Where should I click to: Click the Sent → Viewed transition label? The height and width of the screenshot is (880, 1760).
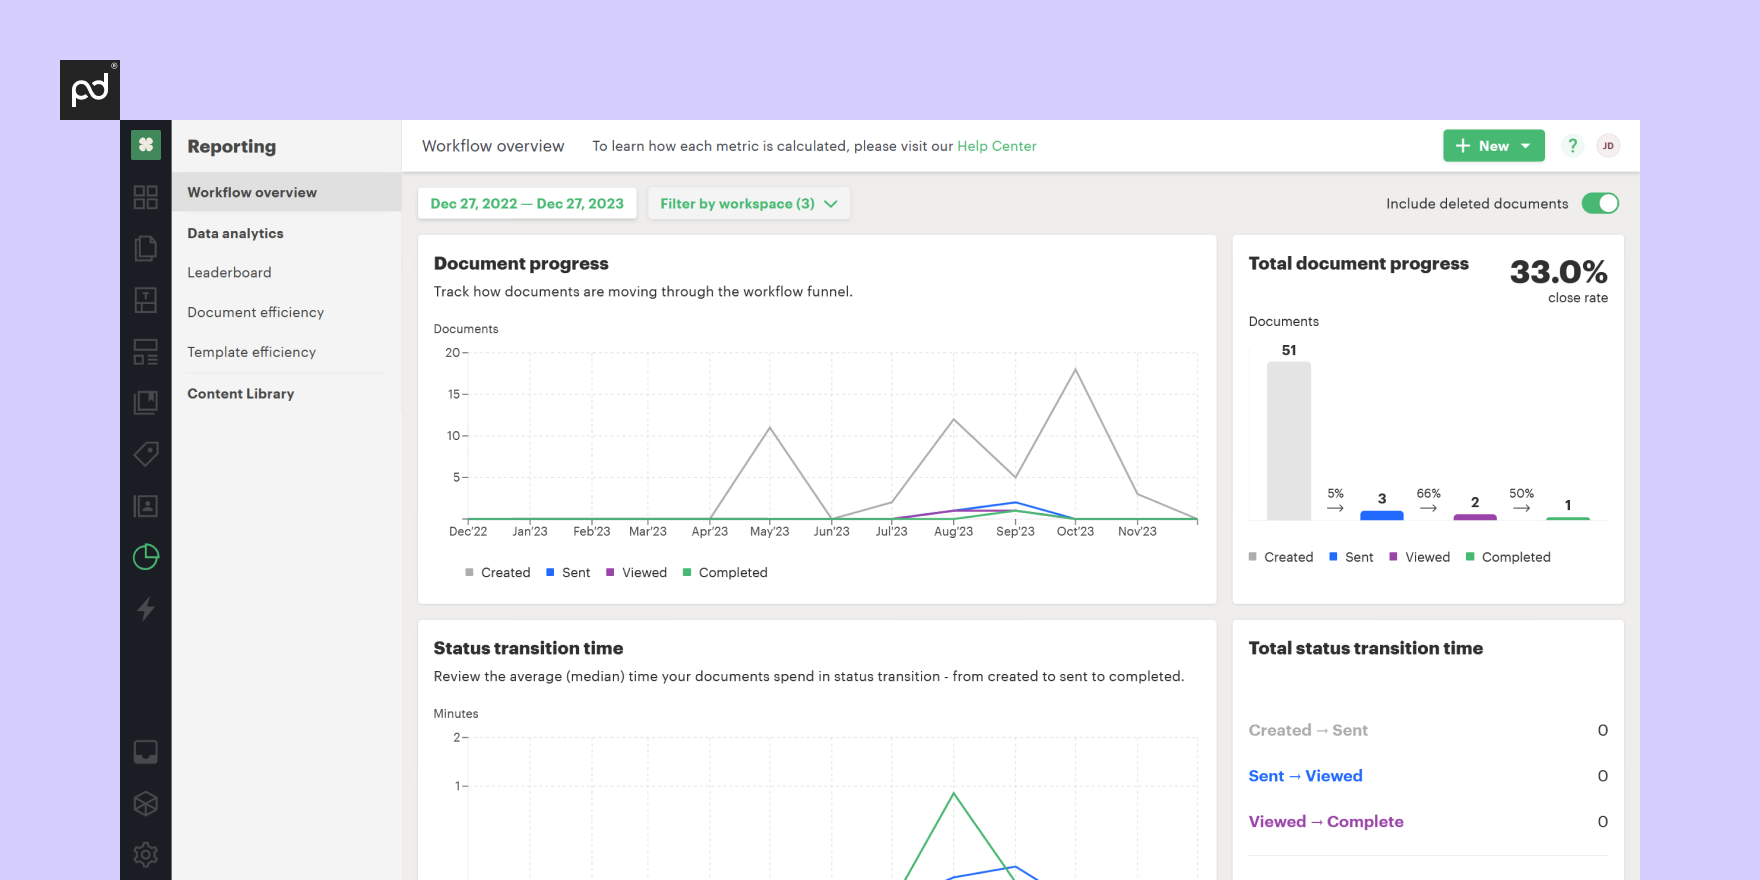click(1305, 776)
